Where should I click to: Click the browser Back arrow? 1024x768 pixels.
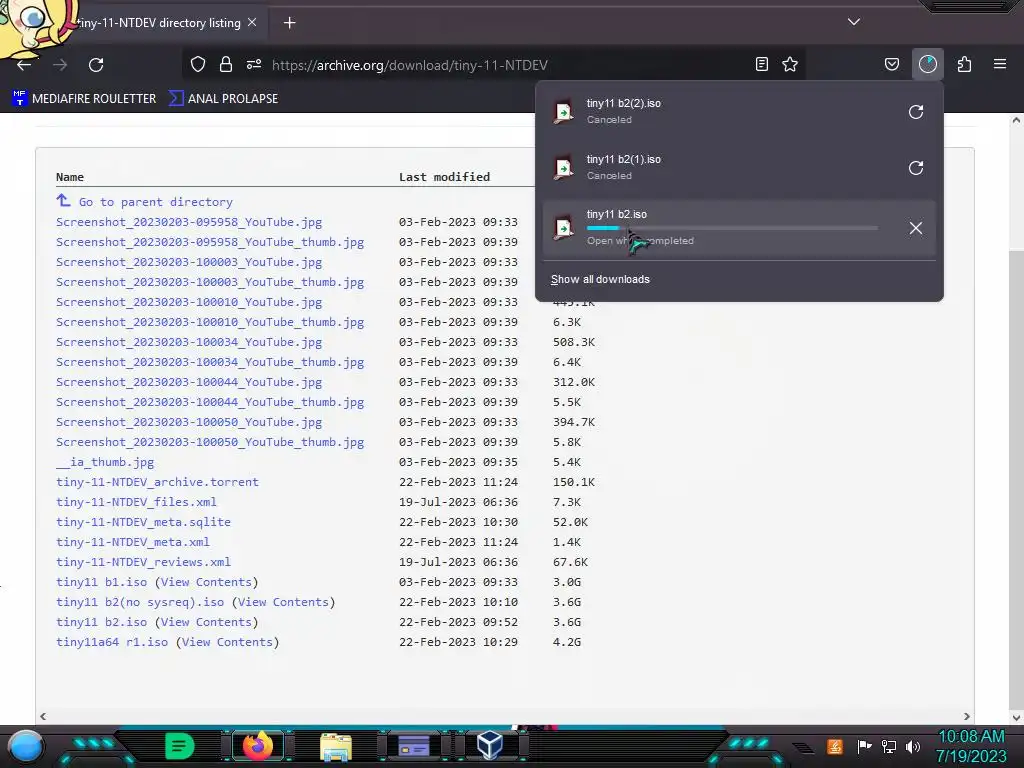(x=24, y=65)
